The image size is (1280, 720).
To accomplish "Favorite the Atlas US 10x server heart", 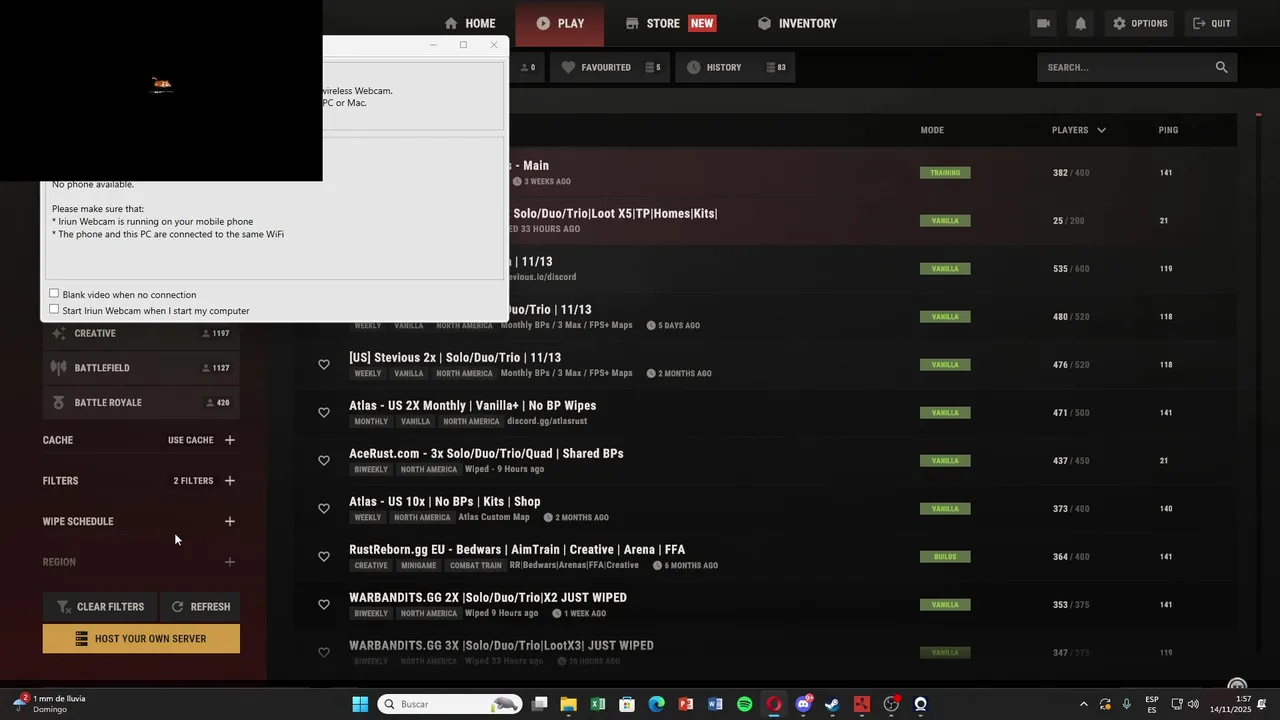I will (324, 508).
